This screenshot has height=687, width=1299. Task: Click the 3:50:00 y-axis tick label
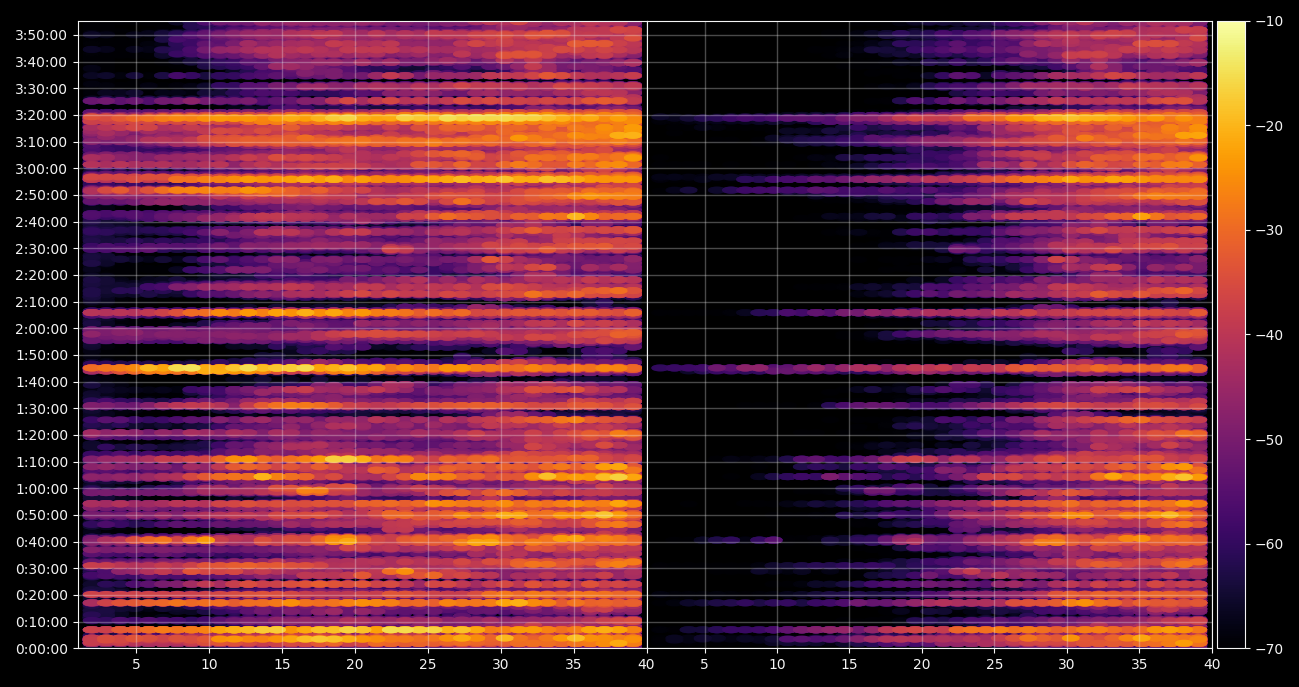42,35
